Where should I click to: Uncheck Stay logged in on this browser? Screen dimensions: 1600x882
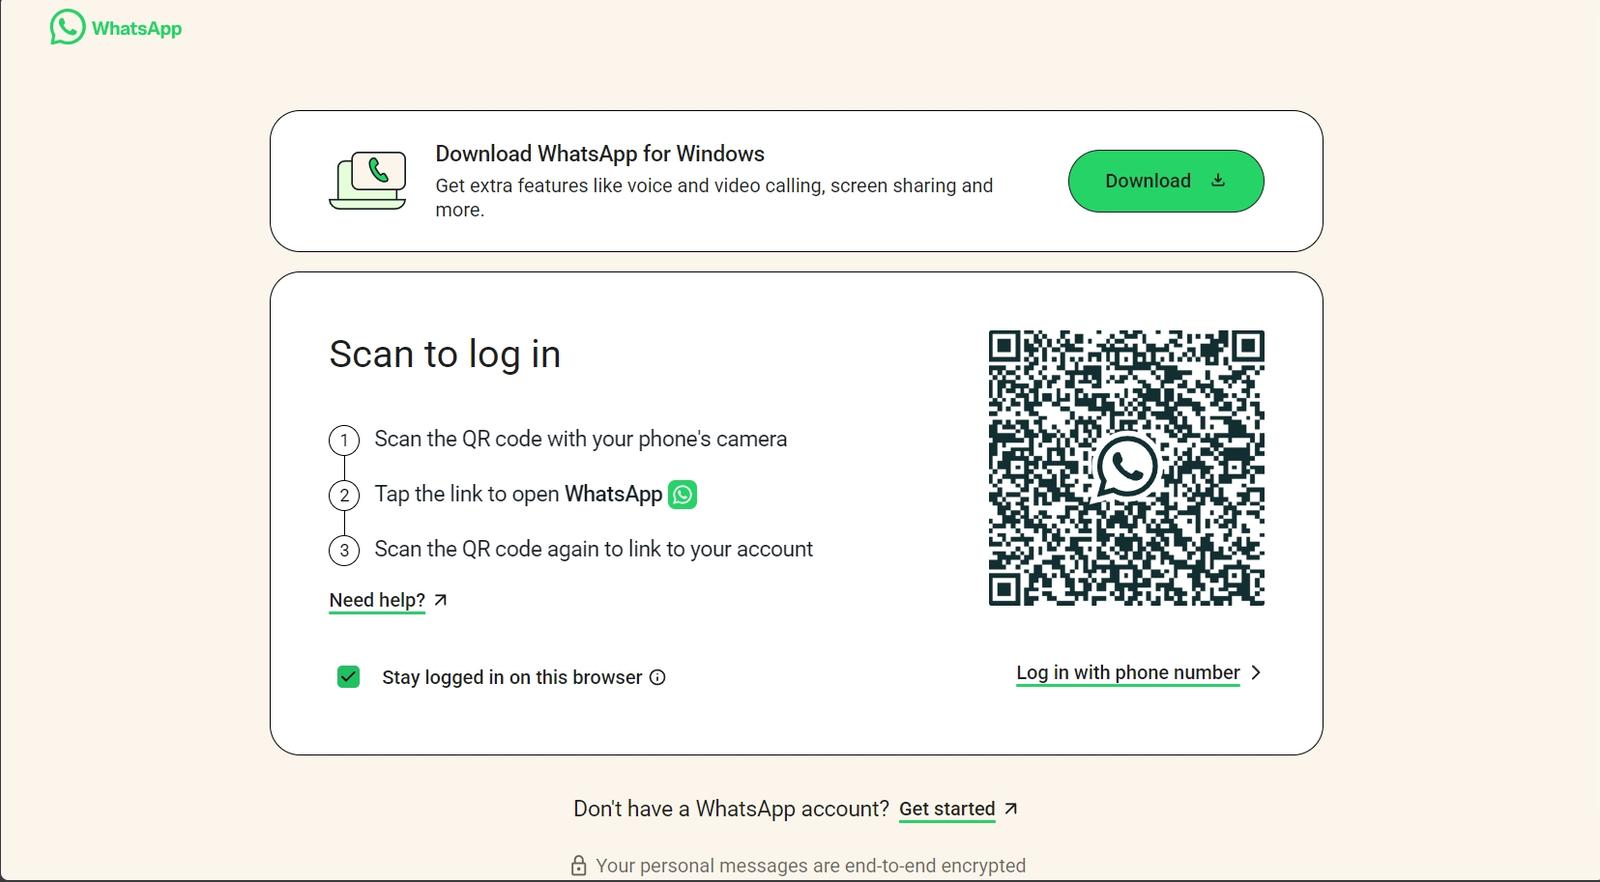click(x=348, y=677)
